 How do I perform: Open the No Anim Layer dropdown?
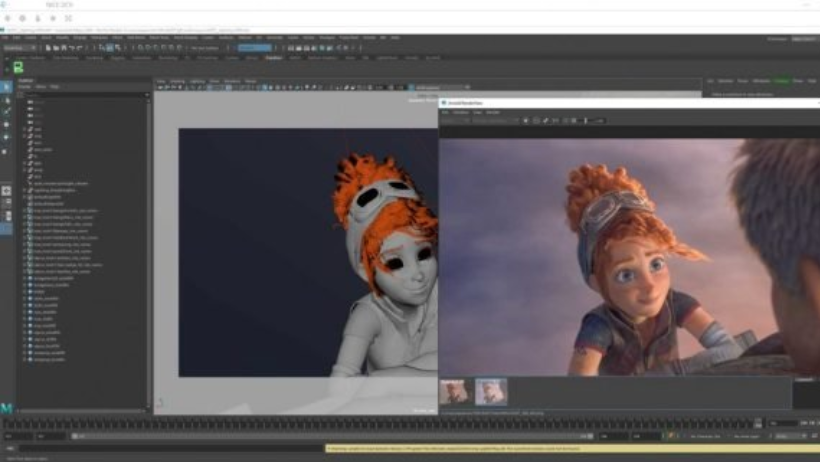[749, 436]
